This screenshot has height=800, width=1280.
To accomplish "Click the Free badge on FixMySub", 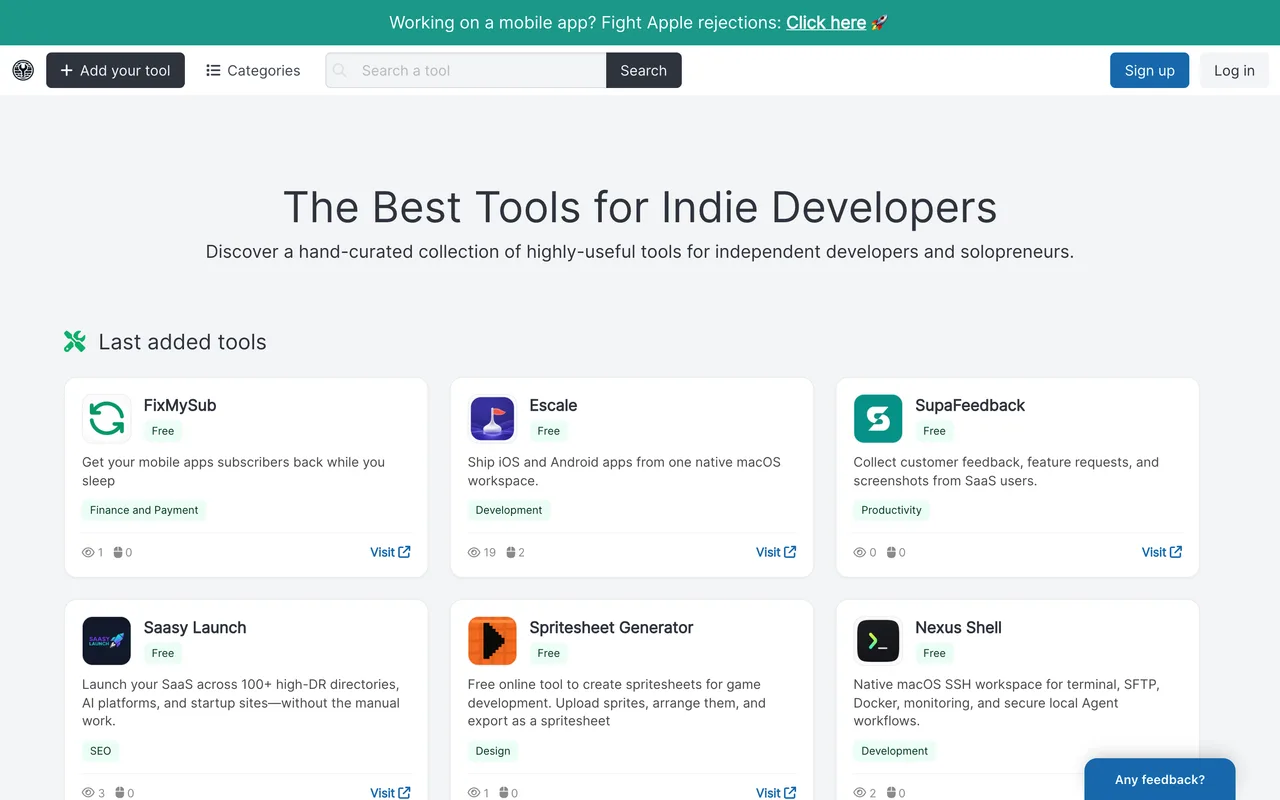I will tap(163, 431).
